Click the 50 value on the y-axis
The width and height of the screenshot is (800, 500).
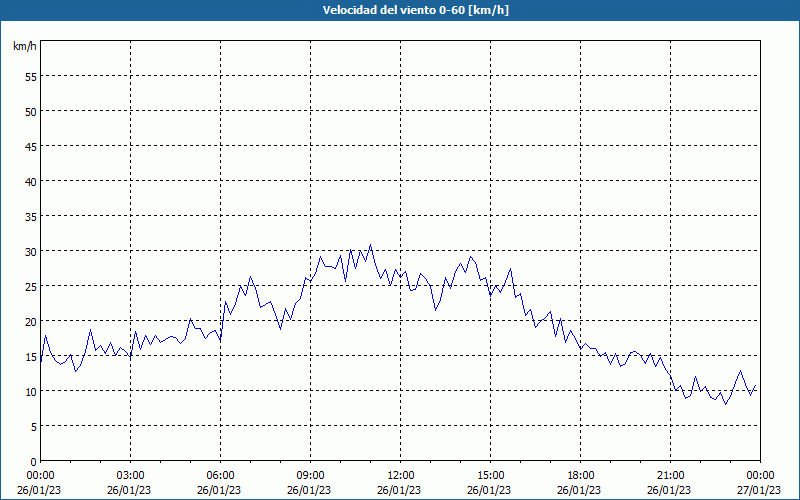coord(31,112)
